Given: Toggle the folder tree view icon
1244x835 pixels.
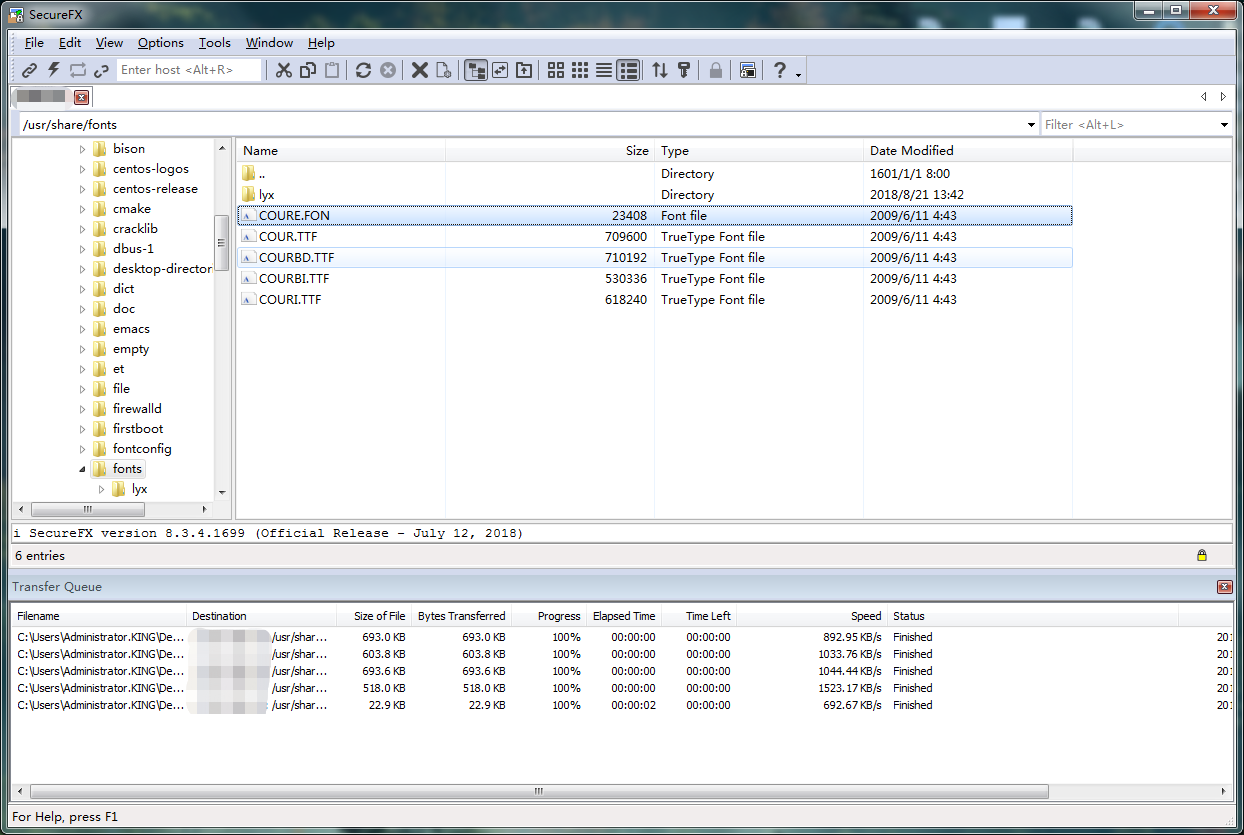Looking at the screenshot, I should pyautogui.click(x=476, y=70).
